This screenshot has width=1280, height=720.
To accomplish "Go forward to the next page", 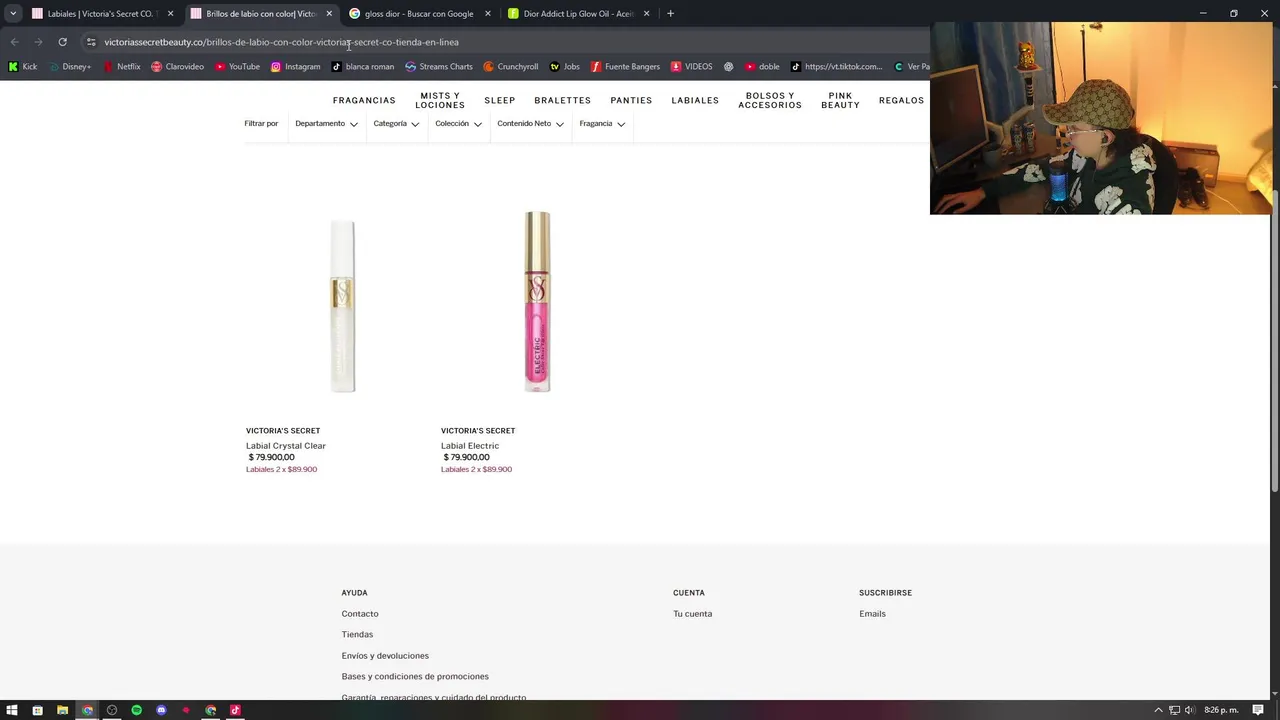I will 38,42.
